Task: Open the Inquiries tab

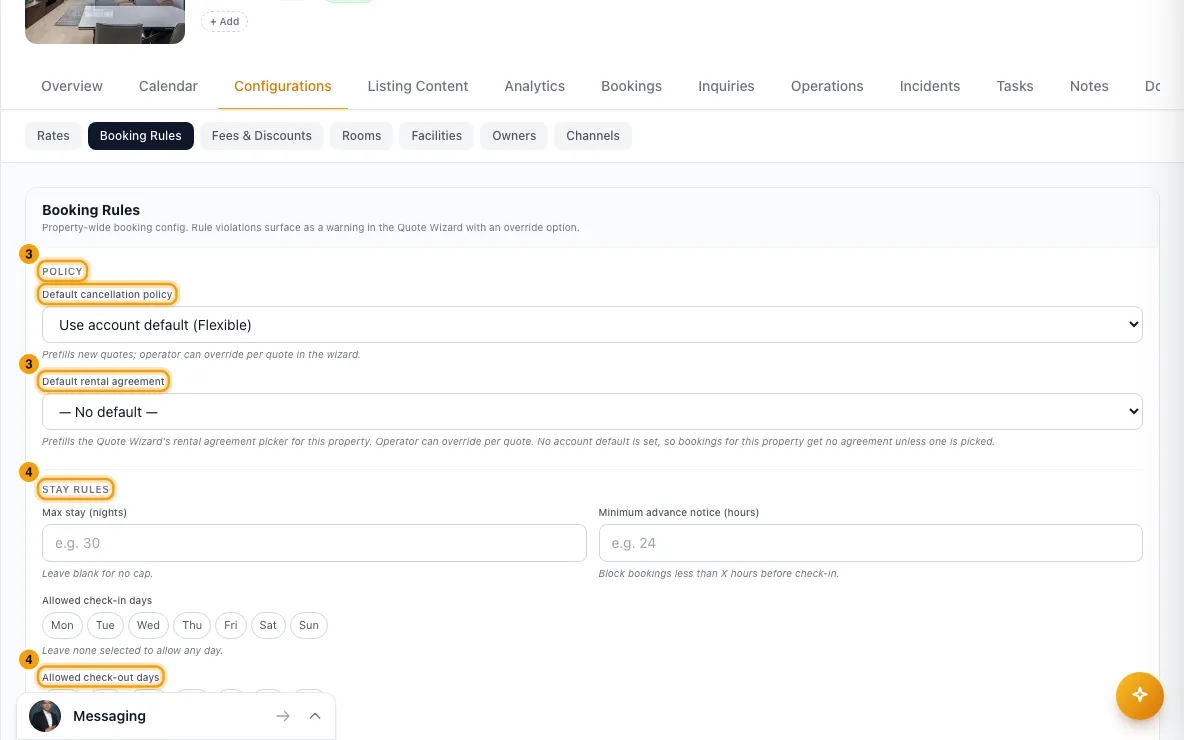Action: coord(726,86)
